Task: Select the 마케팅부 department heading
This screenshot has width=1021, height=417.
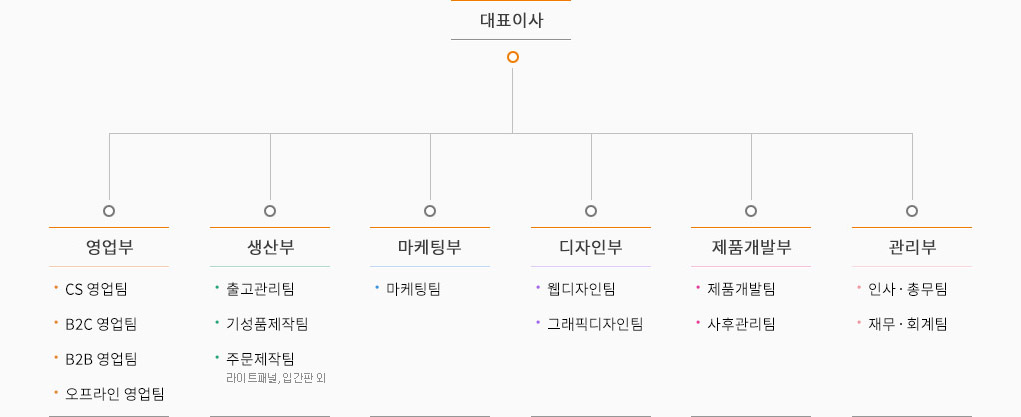Action: click(430, 247)
